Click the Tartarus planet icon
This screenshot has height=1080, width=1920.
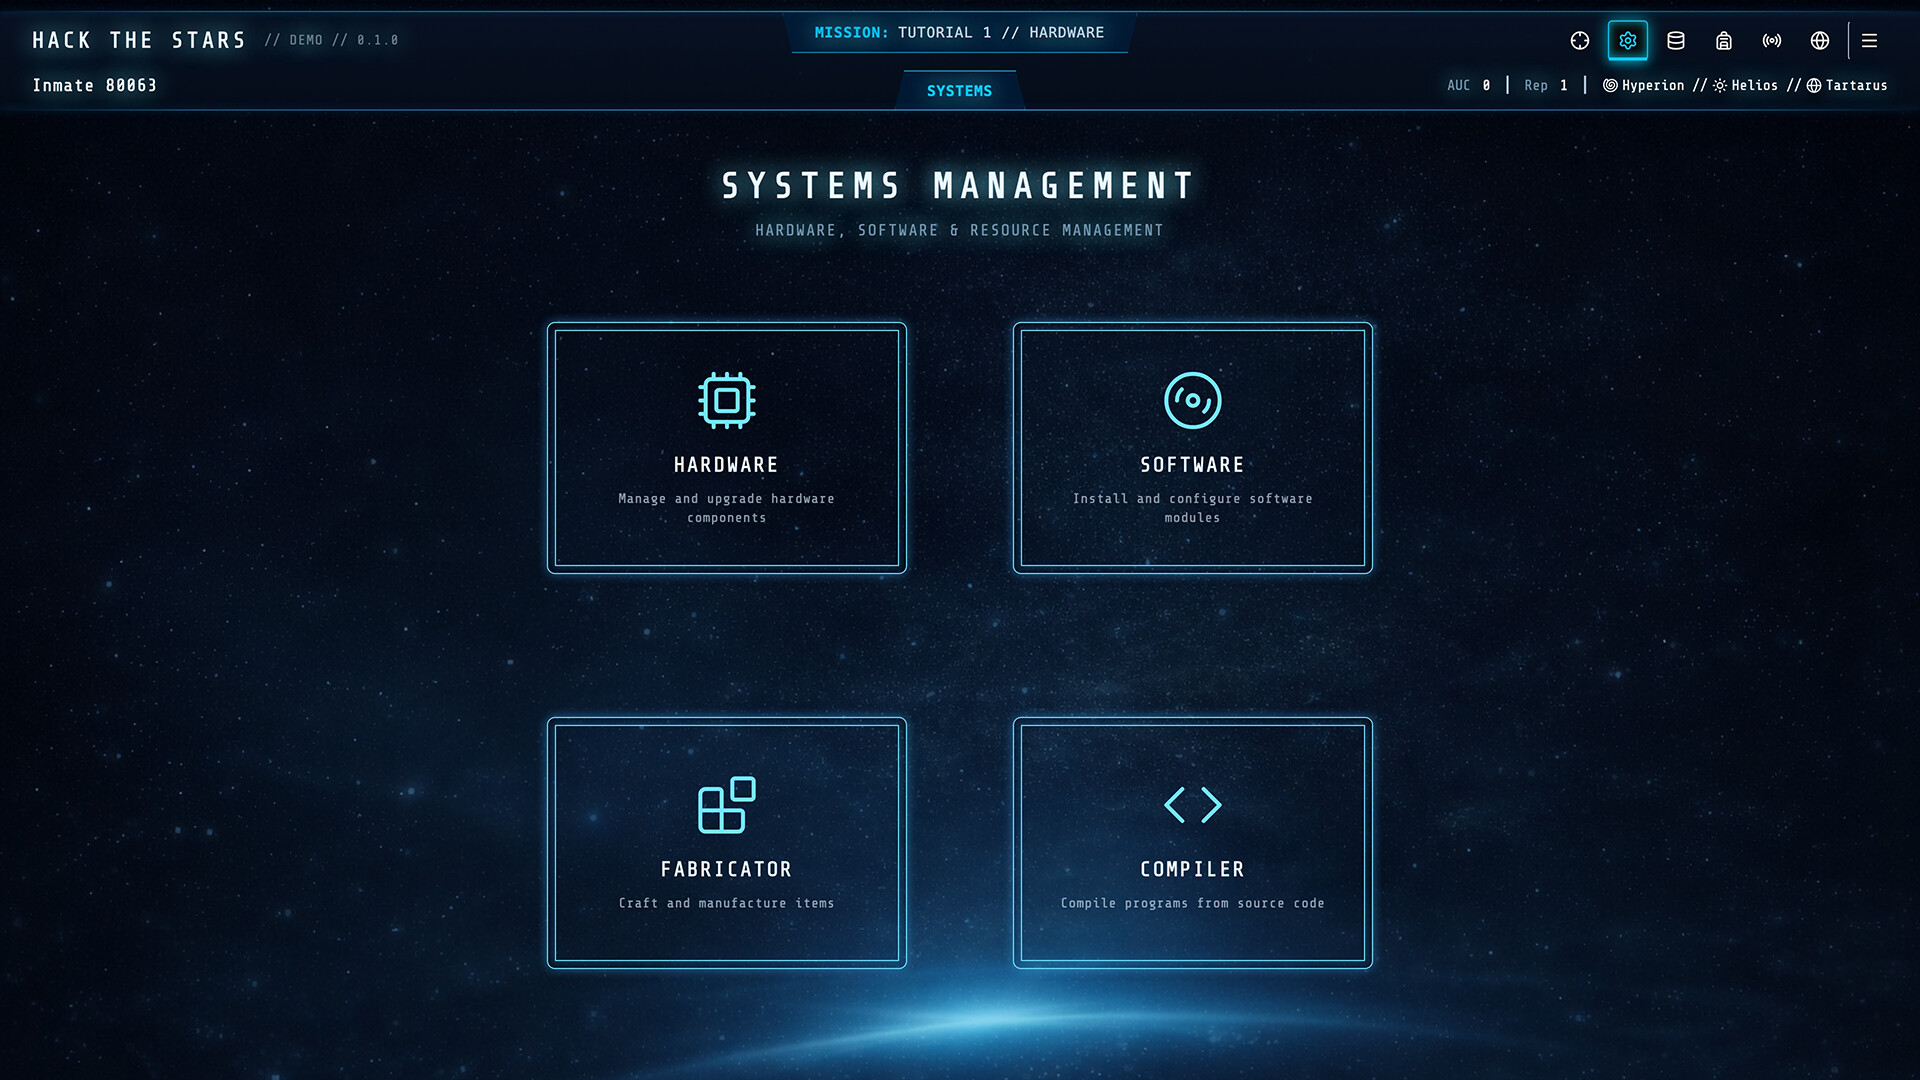(1813, 85)
